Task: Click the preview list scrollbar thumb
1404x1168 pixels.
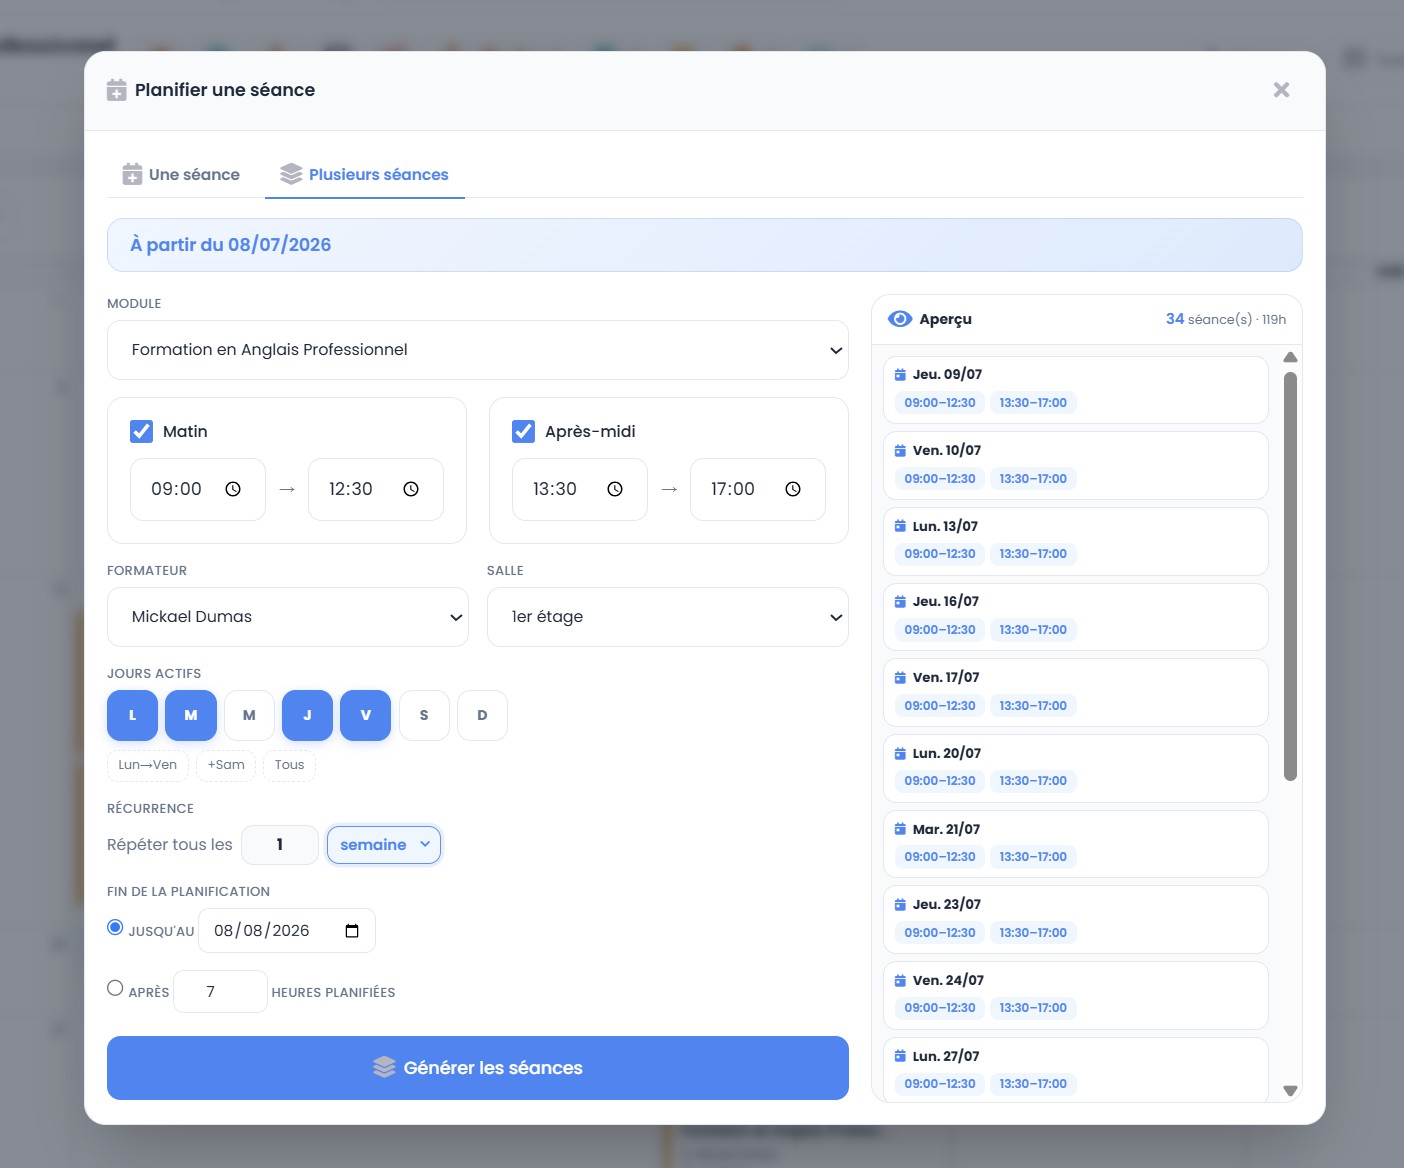Action: (1290, 576)
